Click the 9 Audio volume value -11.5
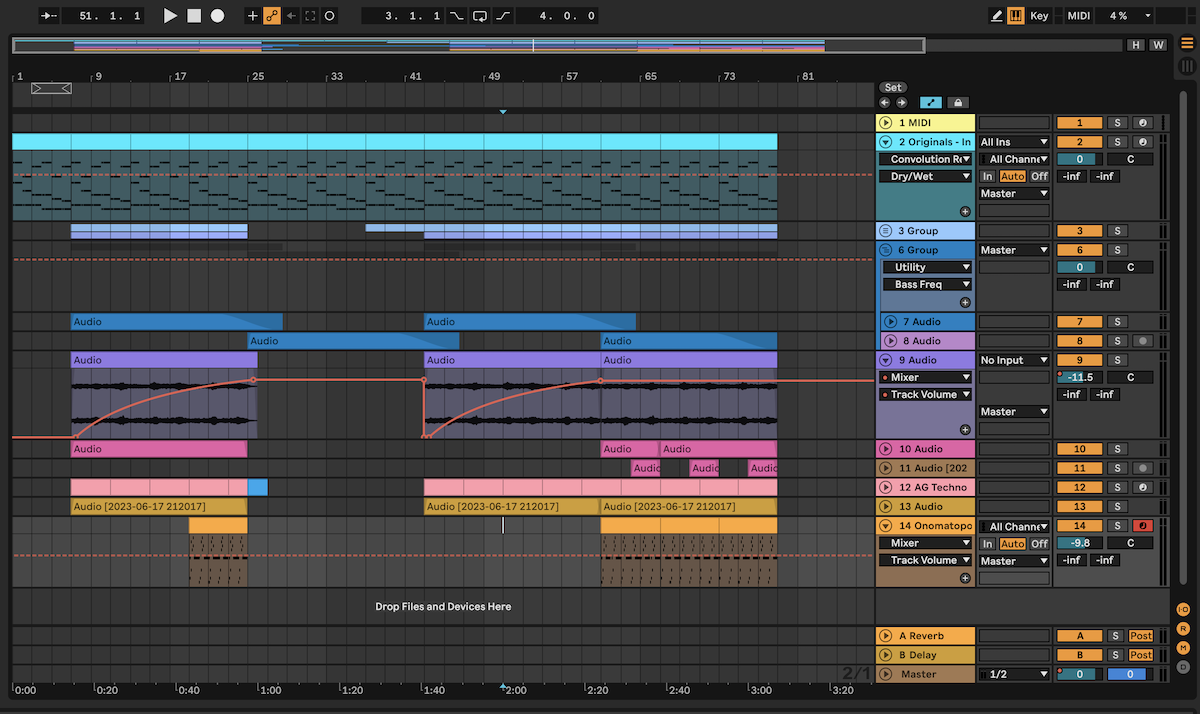 pos(1079,377)
